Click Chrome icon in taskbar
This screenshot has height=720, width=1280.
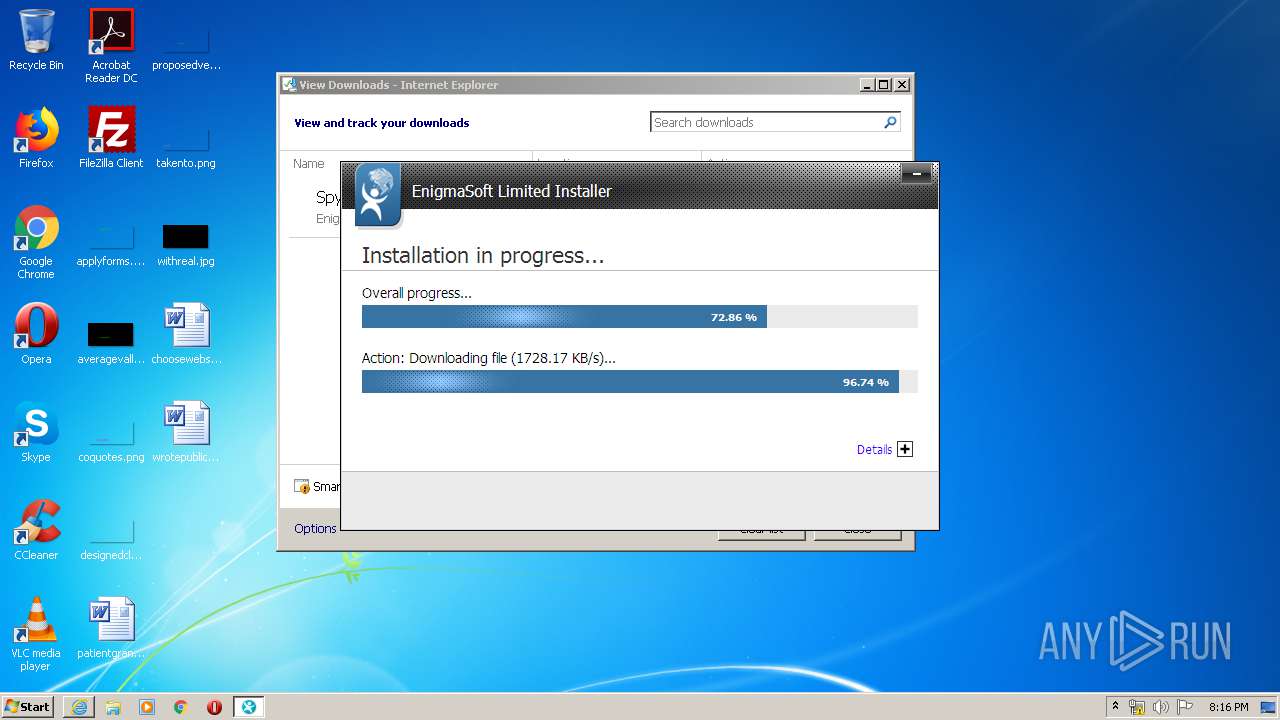coord(181,707)
